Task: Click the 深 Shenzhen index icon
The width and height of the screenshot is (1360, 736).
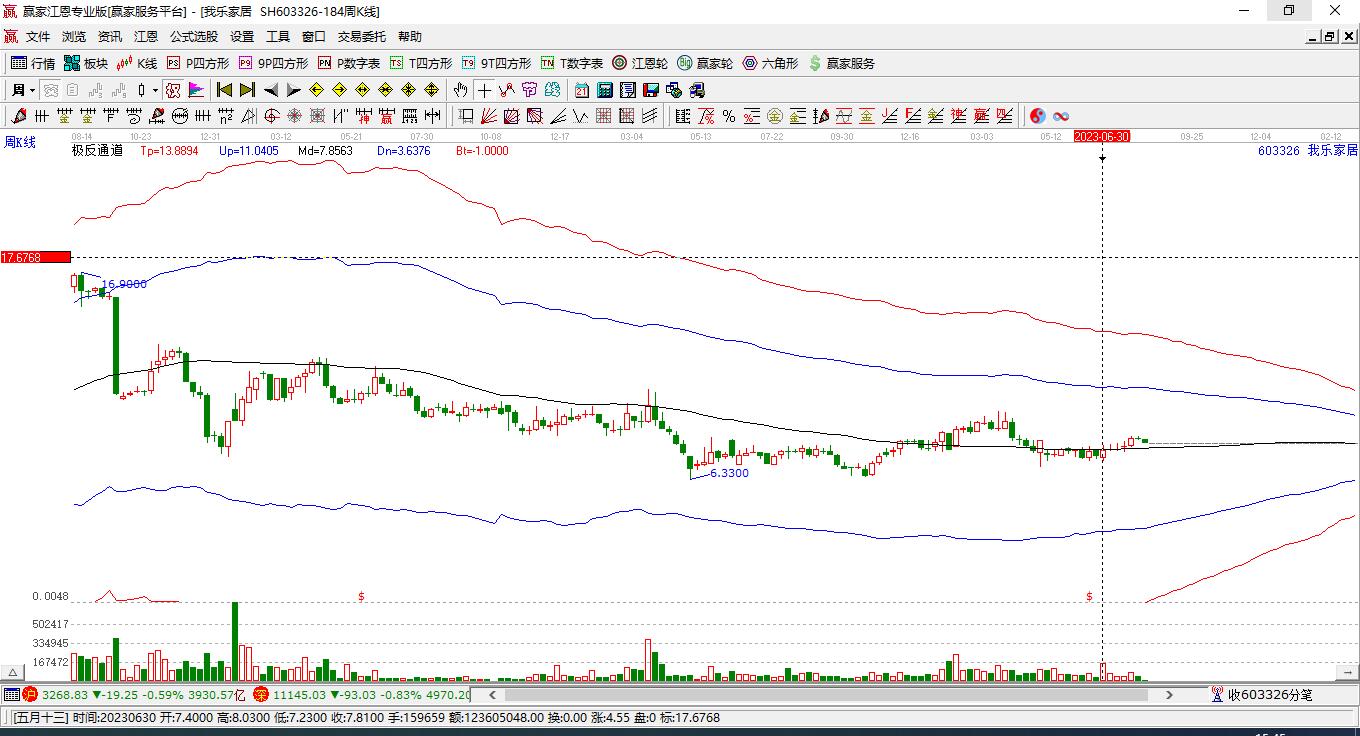Action: [x=260, y=694]
